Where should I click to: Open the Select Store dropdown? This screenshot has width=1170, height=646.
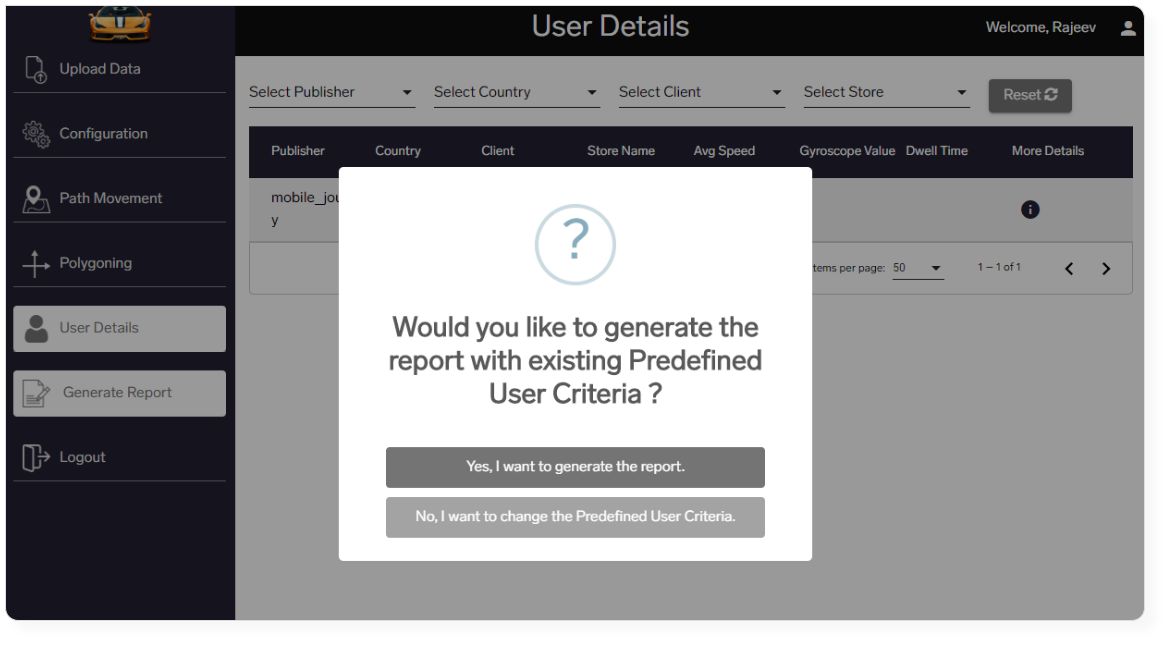886,92
